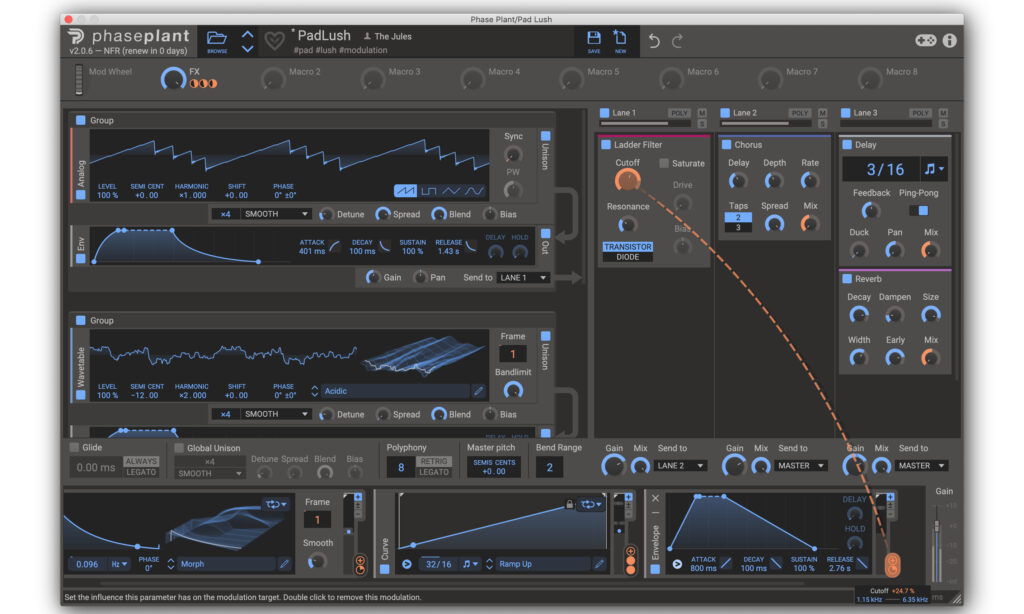Select the Lane 2 header
Image resolution: width=1024 pixels, height=614 pixels.
[x=744, y=113]
